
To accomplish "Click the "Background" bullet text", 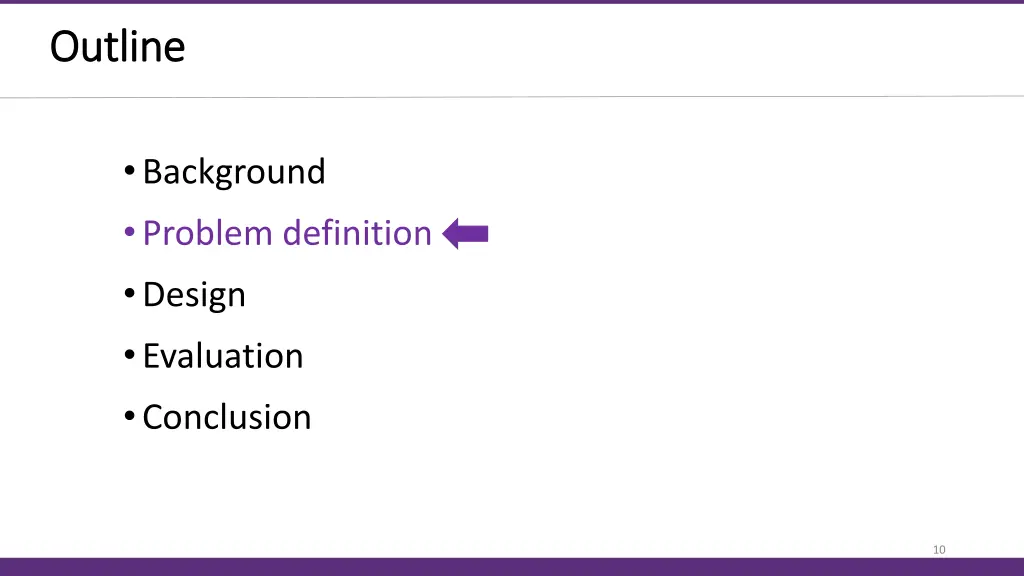I will pos(234,172).
